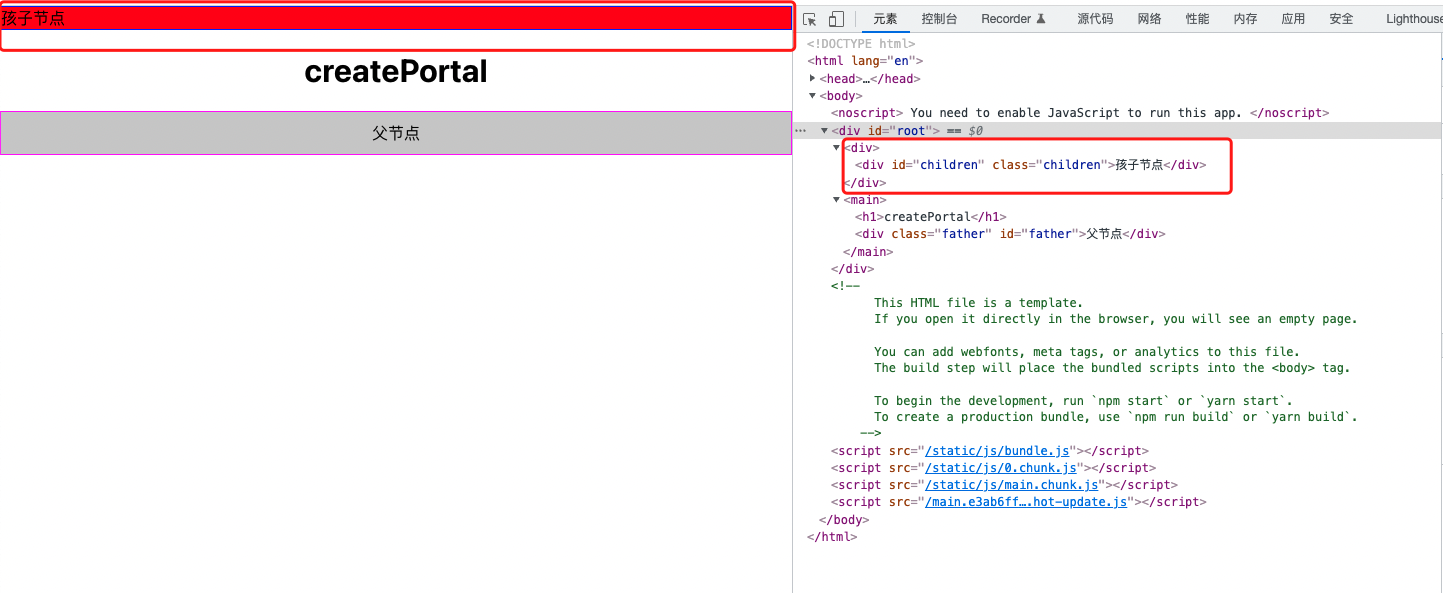Screen dimensions: 1443x593
Task: Open the 网络 network tab
Action: click(x=1150, y=19)
